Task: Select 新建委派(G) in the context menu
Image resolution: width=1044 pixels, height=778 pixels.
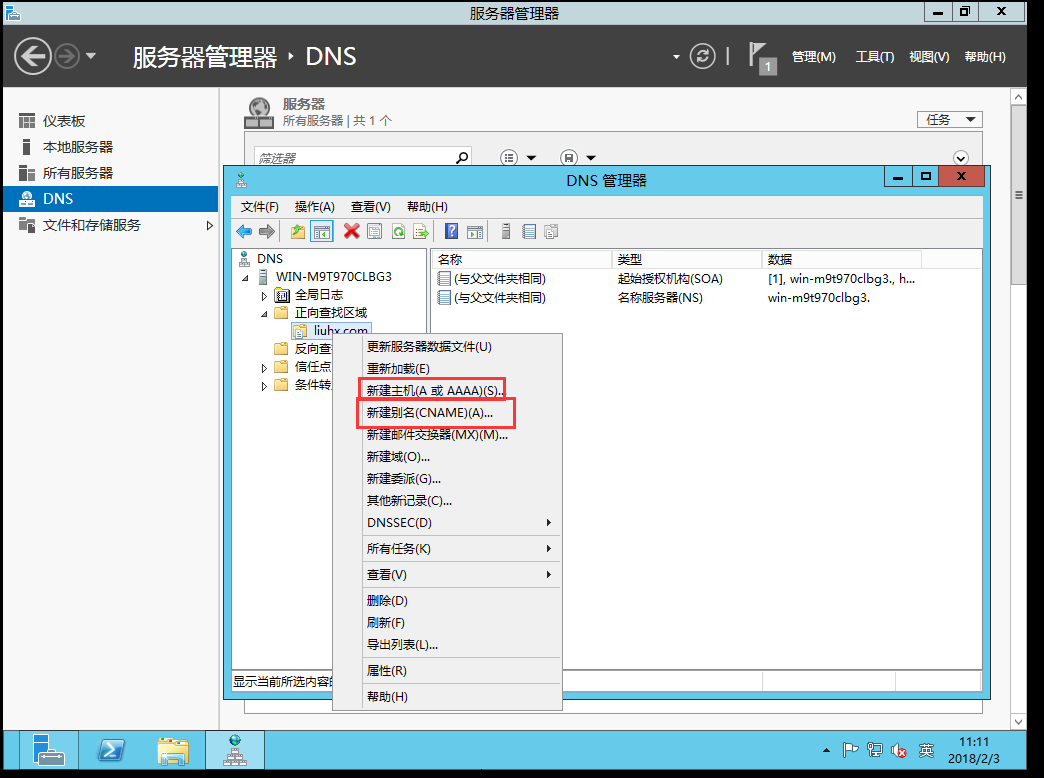Action: point(447,479)
